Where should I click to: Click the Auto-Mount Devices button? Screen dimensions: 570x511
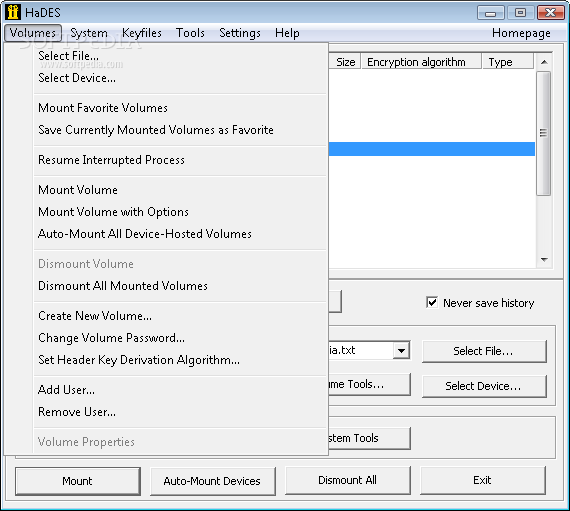pyautogui.click(x=212, y=481)
